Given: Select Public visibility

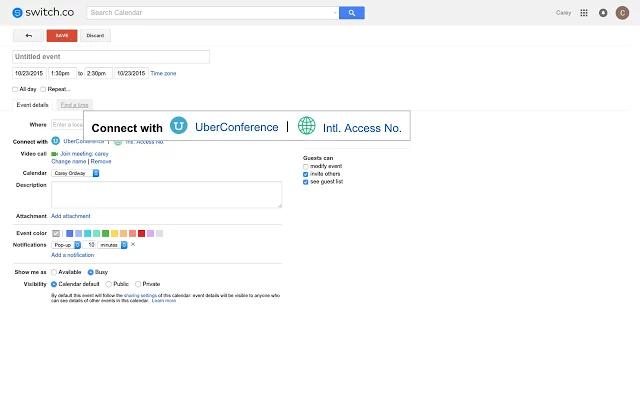Looking at the screenshot, I should pos(109,284).
